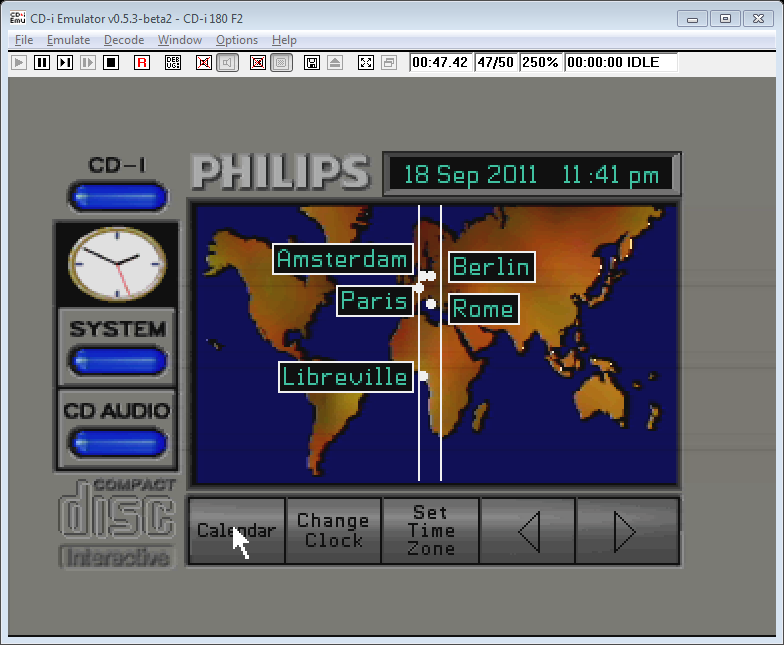The image size is (784, 645).
Task: Select the Berlin city label
Action: tap(492, 267)
